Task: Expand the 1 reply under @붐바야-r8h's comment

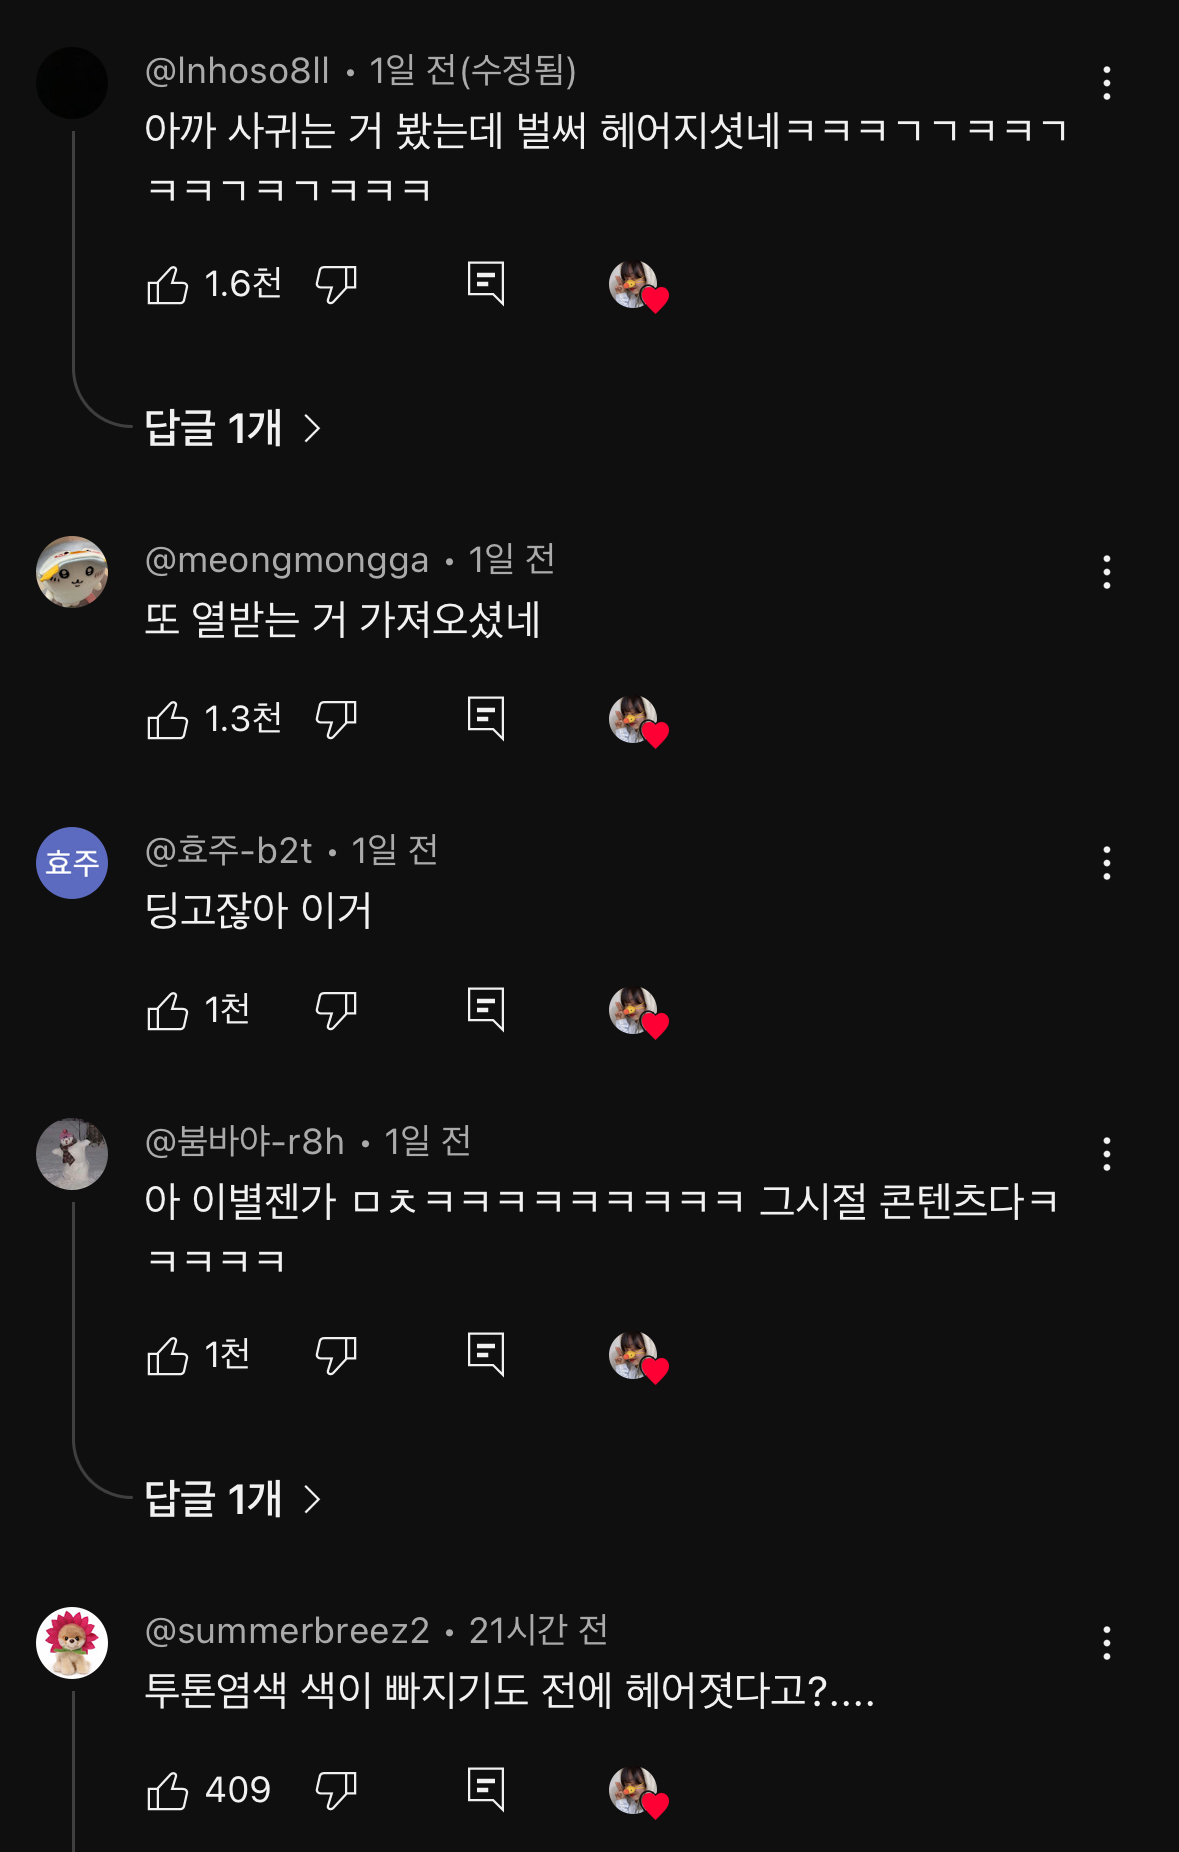Action: point(232,1499)
